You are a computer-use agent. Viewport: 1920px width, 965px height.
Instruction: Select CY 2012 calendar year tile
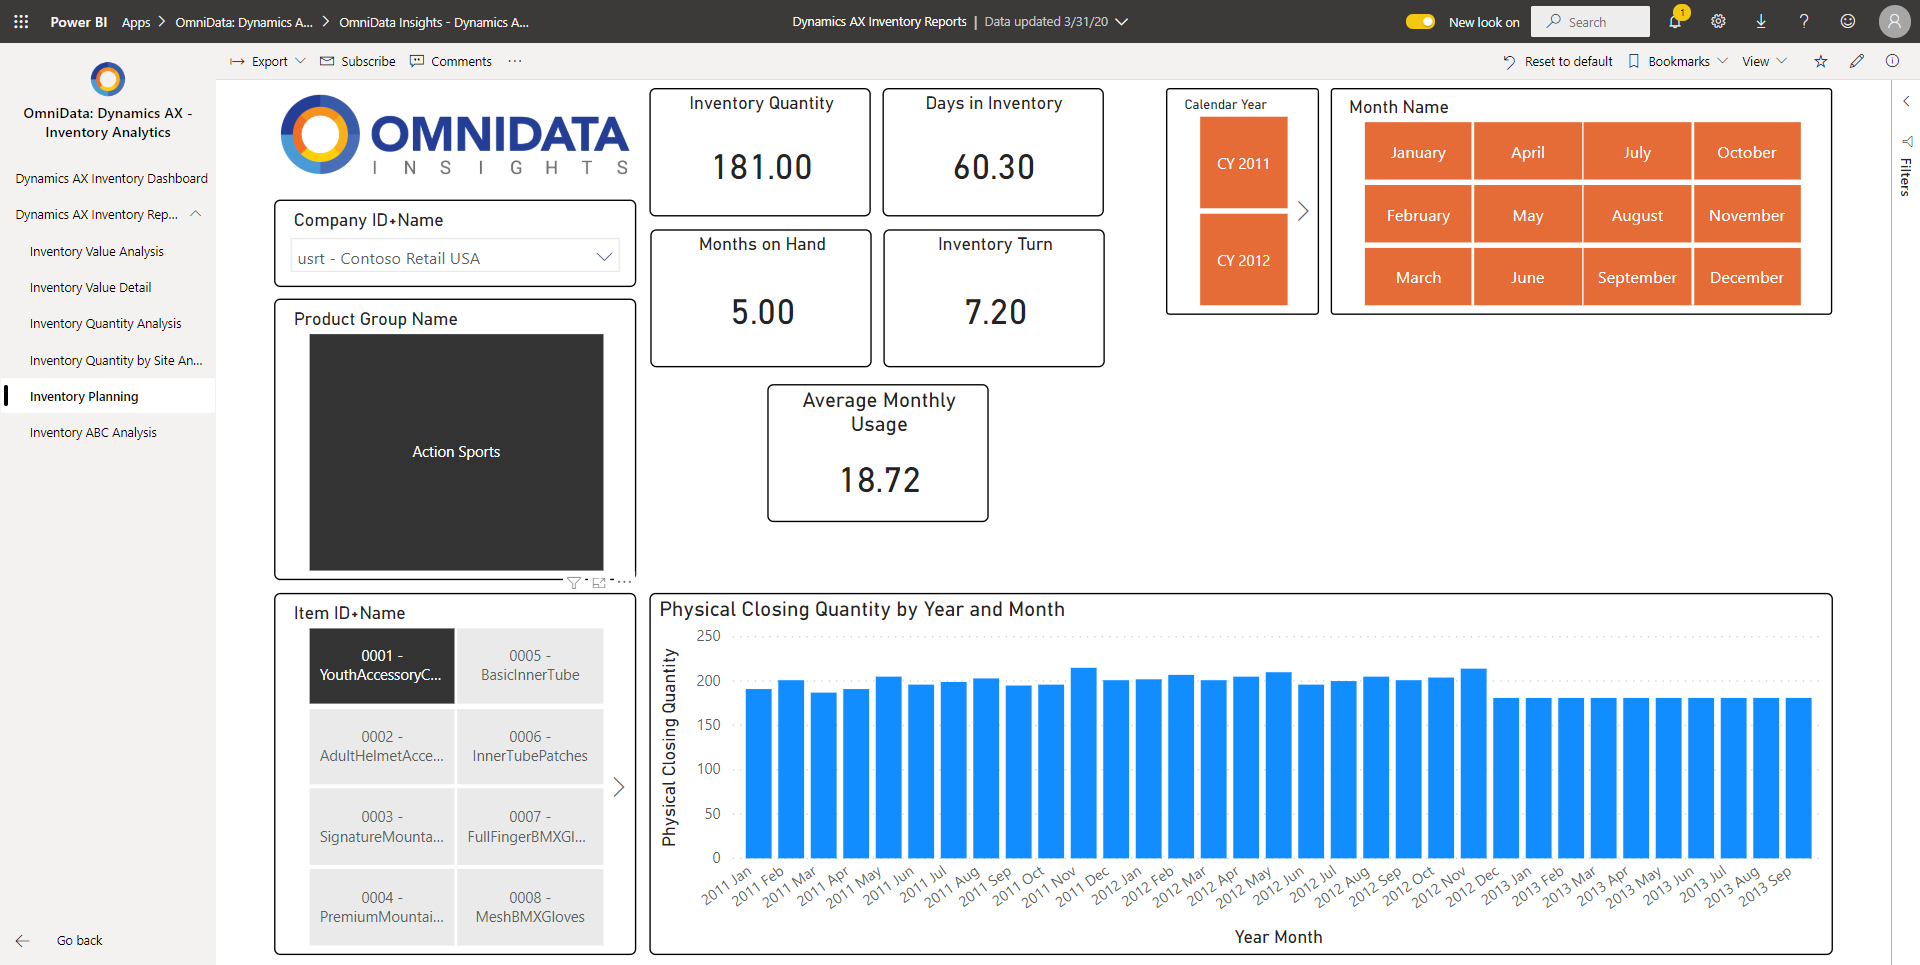point(1243,260)
